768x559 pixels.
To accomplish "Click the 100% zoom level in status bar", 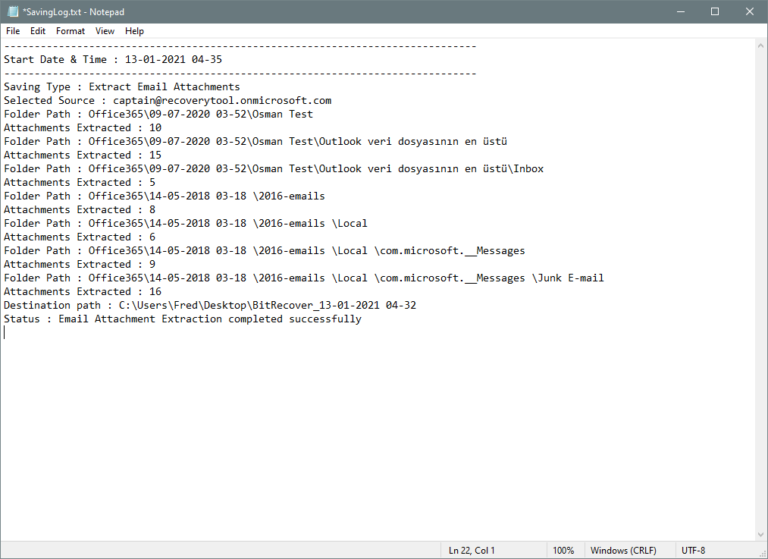I will tap(563, 550).
